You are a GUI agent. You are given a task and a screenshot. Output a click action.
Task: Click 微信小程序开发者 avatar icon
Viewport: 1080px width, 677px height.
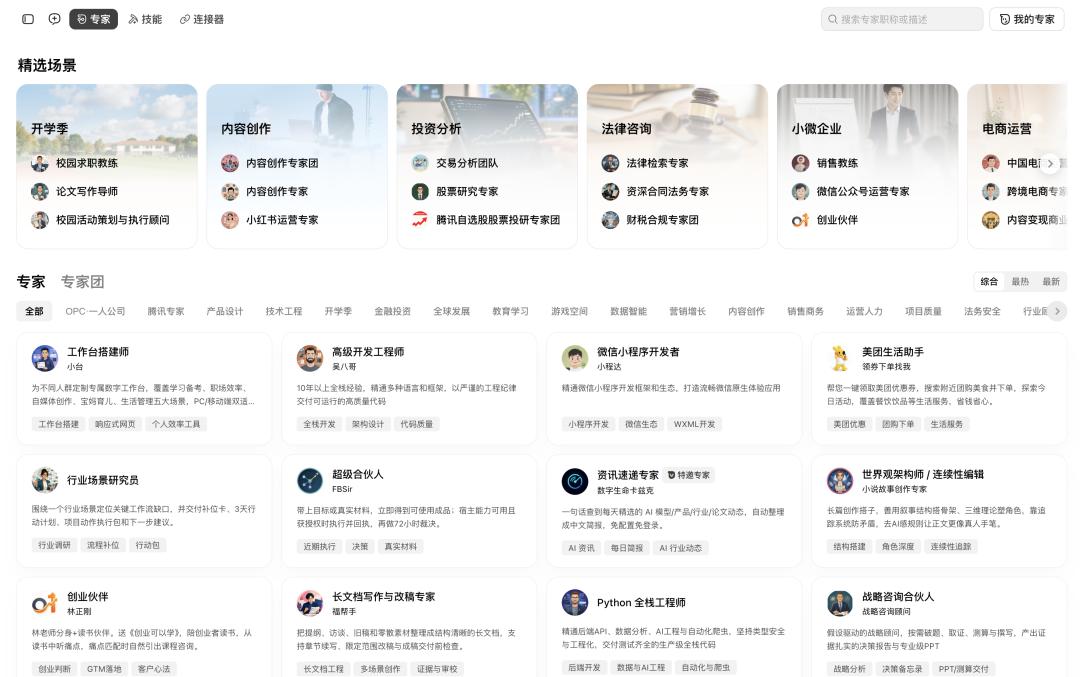click(x=574, y=358)
